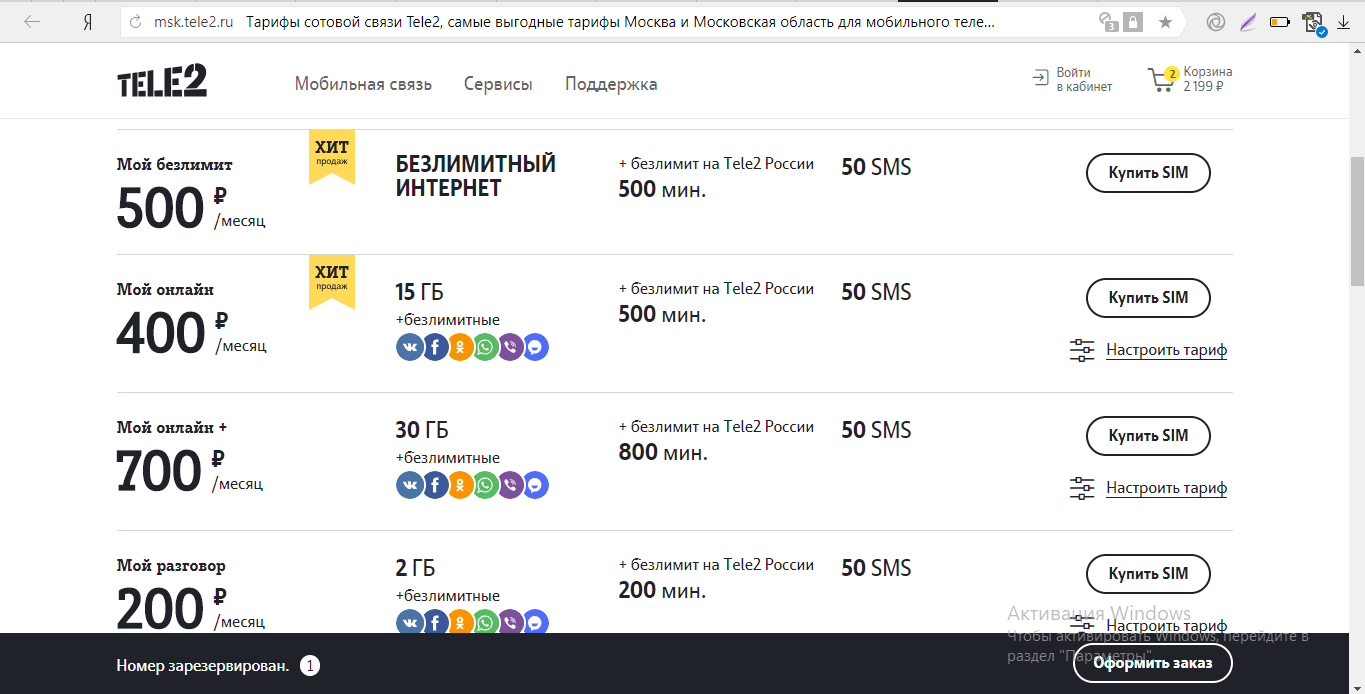Click the Odnoklassniki icon in Мой онлайн 400 tariff
This screenshot has width=1365, height=694.
tap(460, 347)
